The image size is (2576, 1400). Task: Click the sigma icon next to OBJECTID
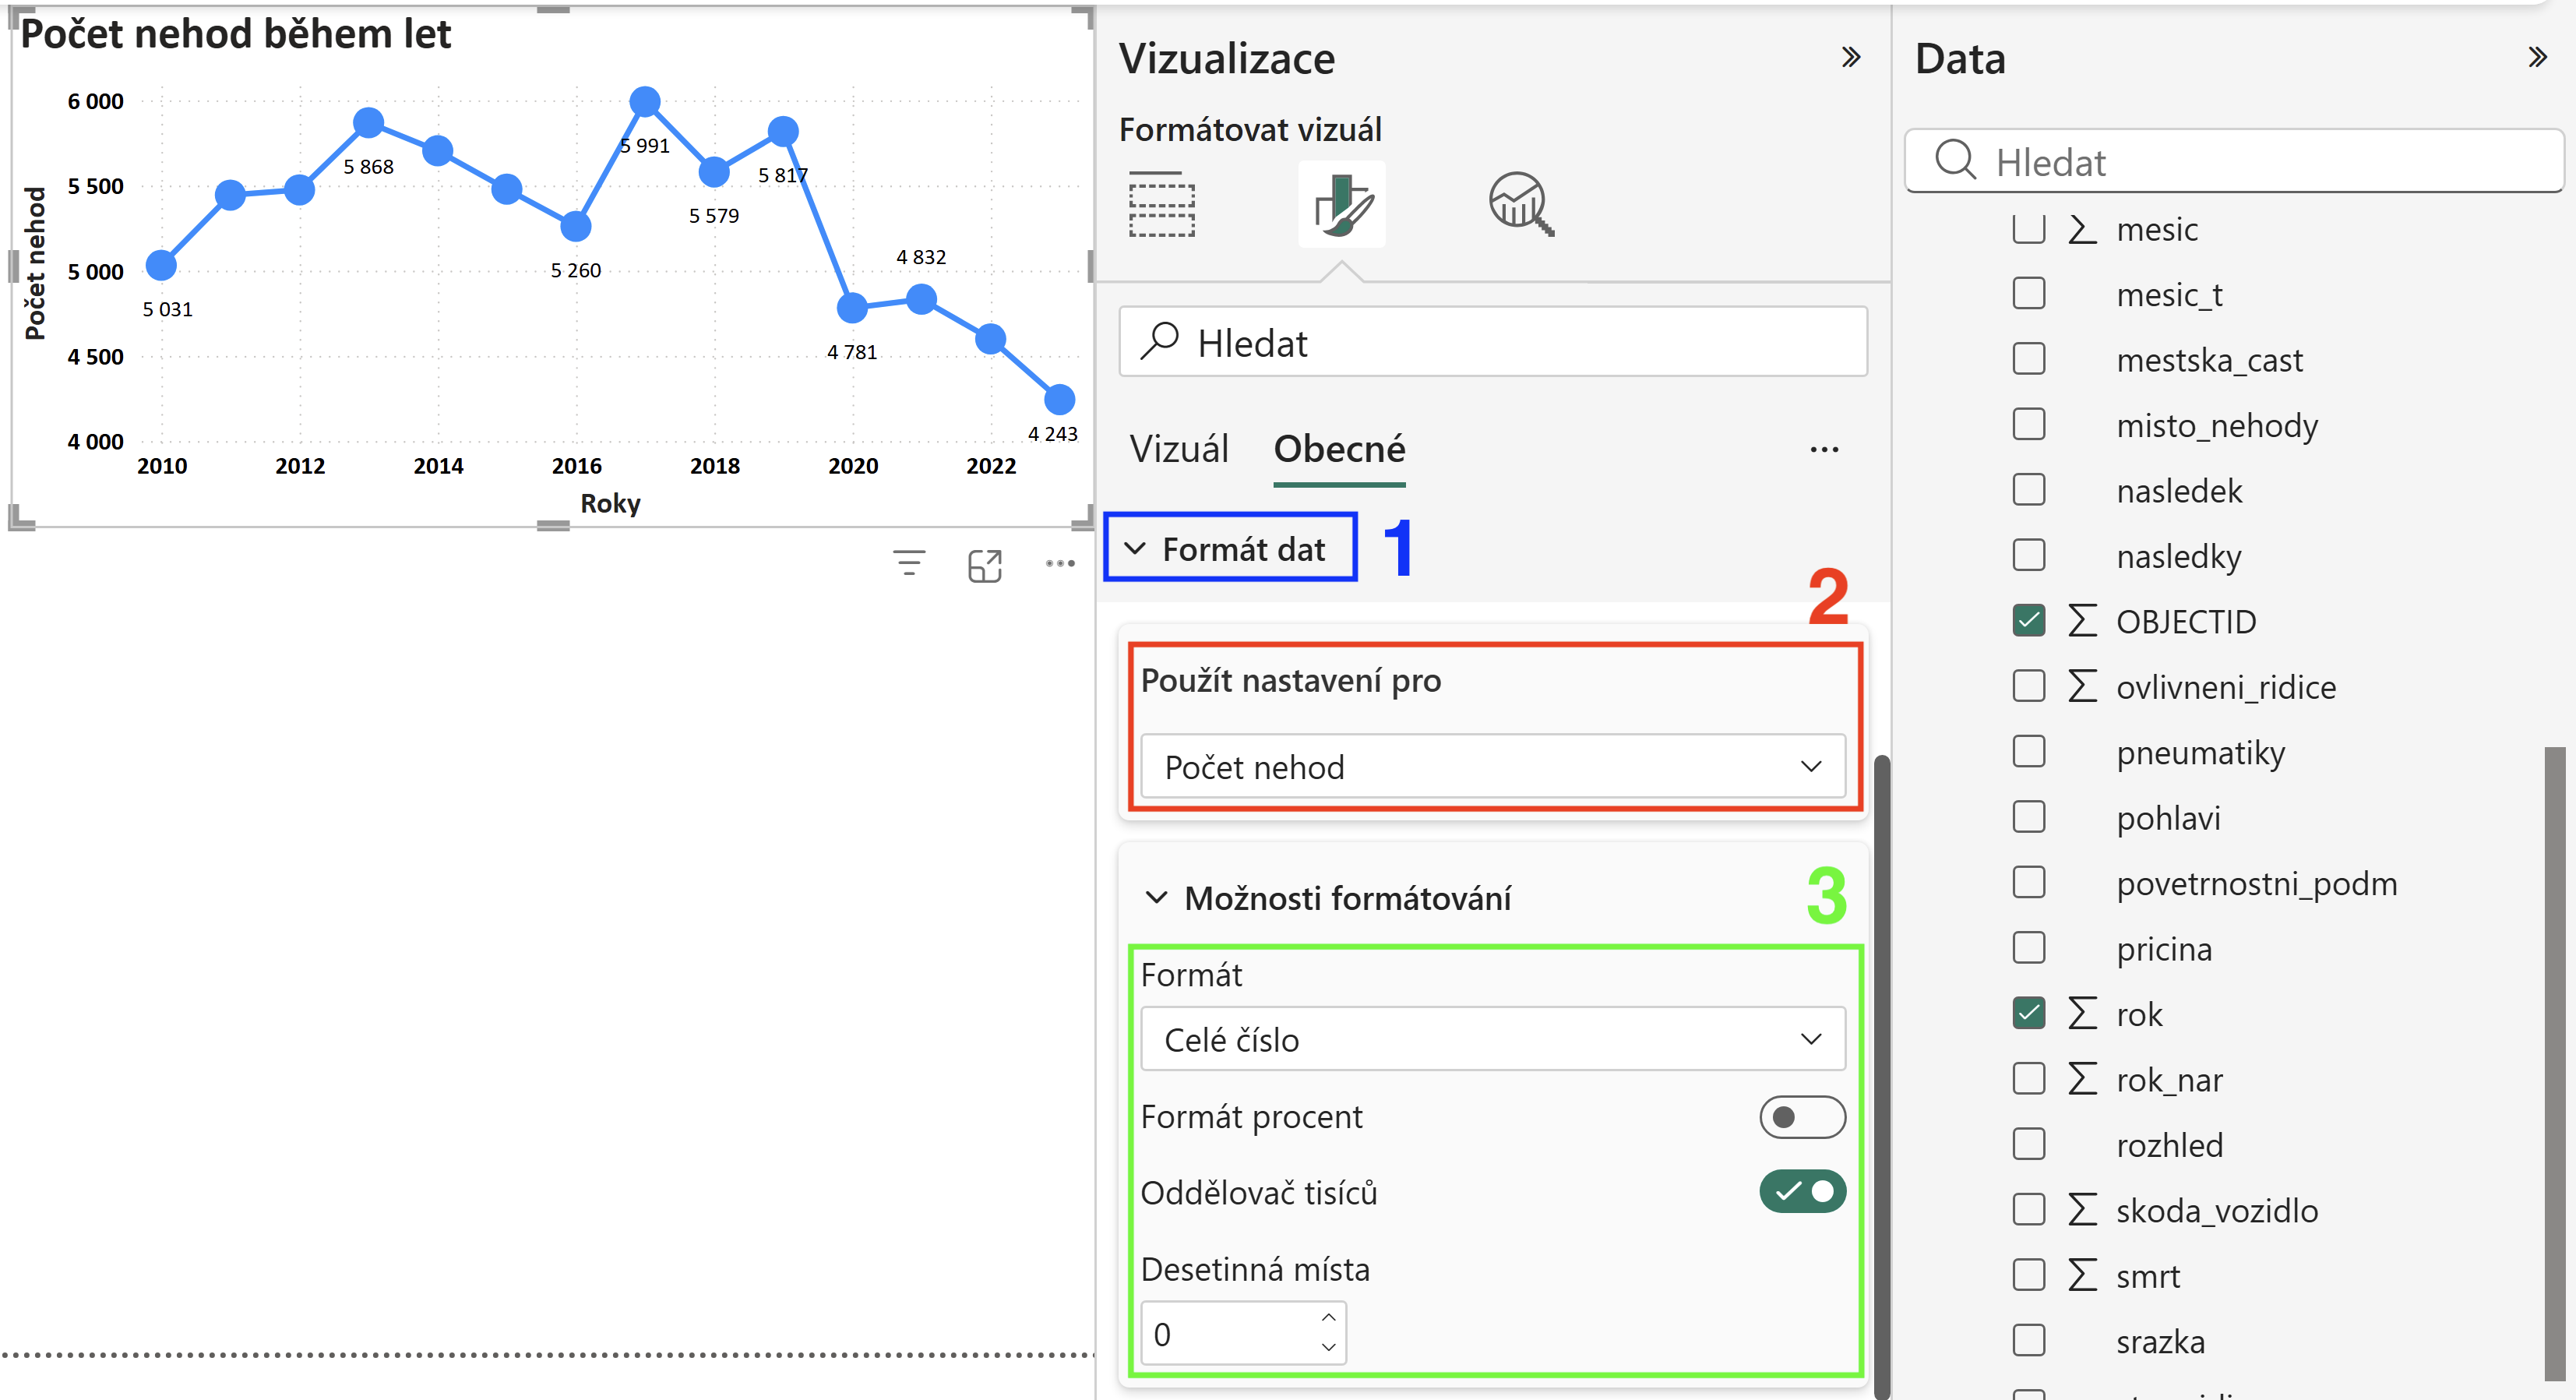tap(2082, 621)
